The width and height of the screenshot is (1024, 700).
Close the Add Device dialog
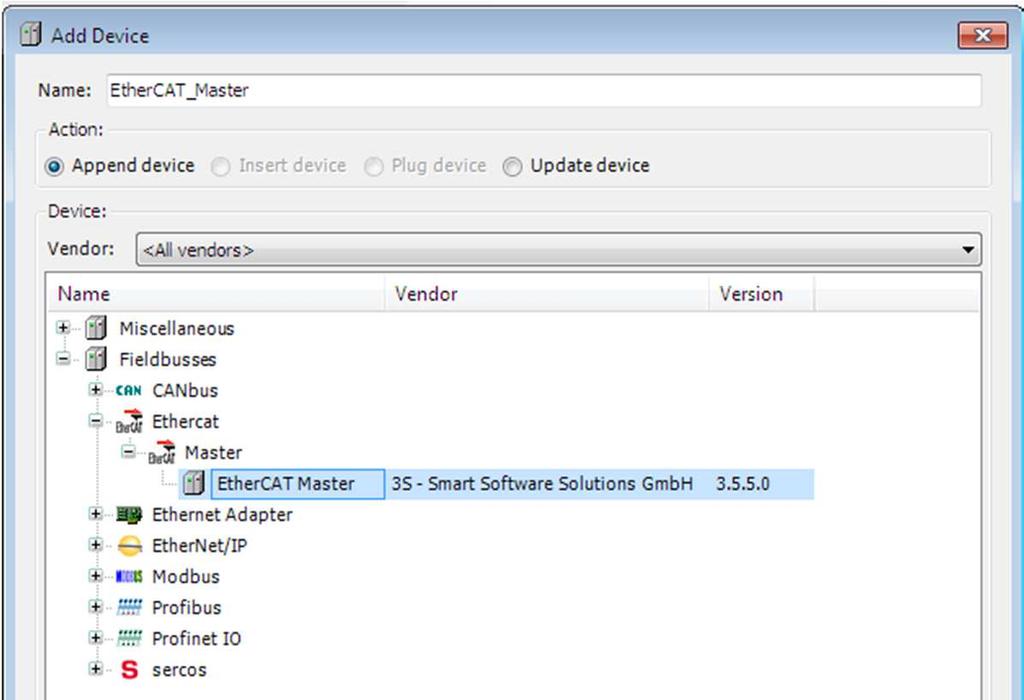coord(983,35)
